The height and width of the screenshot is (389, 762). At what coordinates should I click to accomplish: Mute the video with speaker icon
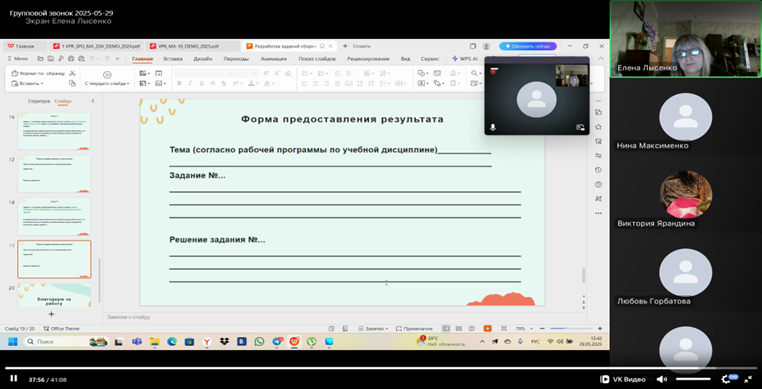pos(661,379)
